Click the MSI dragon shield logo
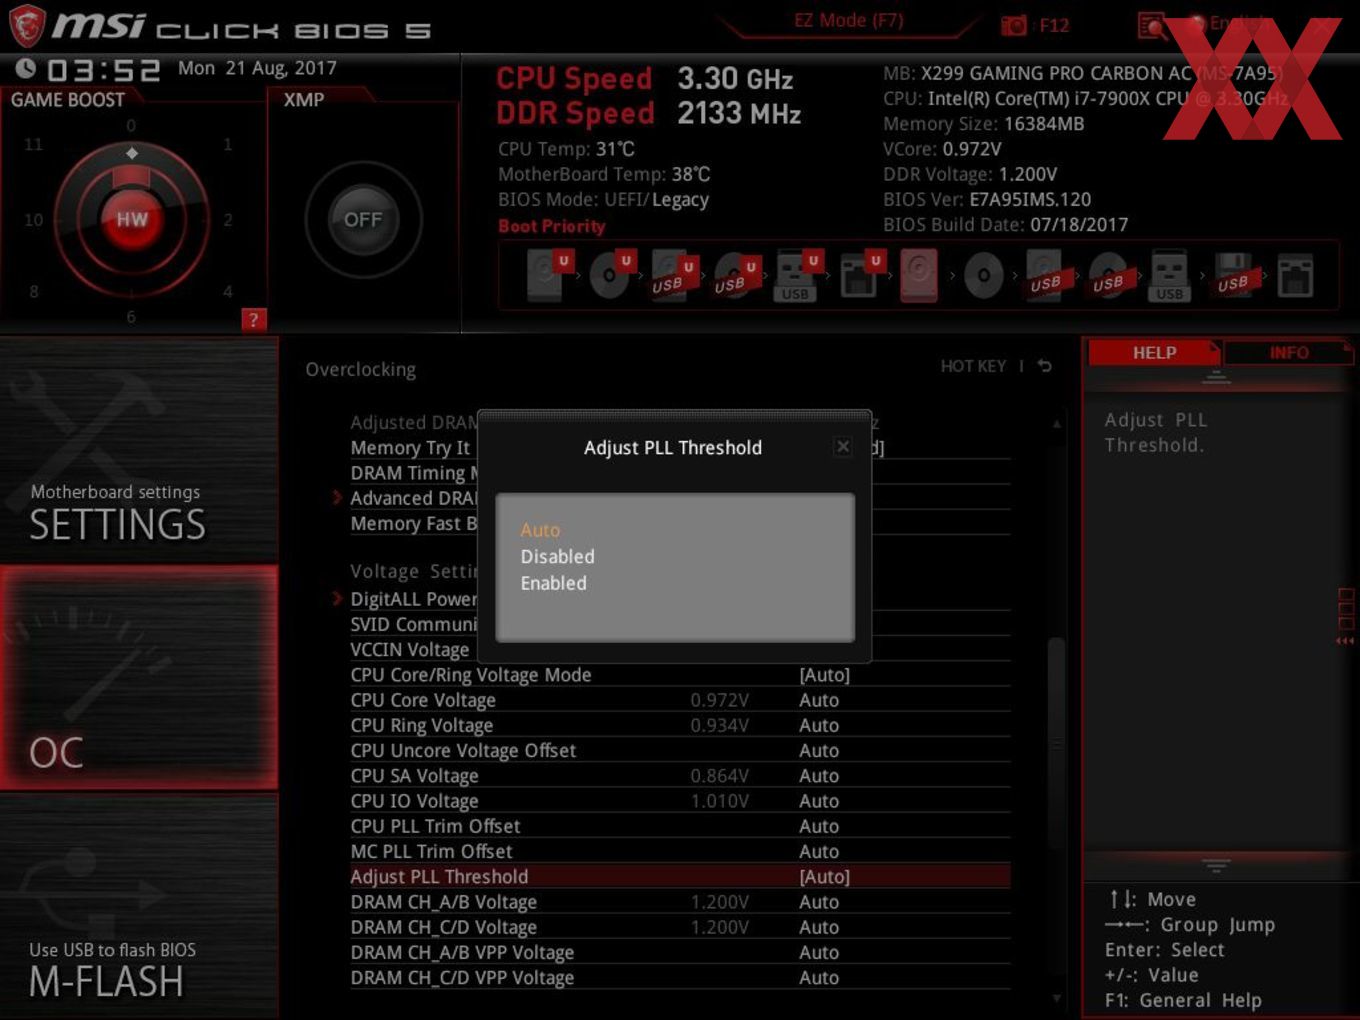Image resolution: width=1360 pixels, height=1020 pixels. point(26,27)
